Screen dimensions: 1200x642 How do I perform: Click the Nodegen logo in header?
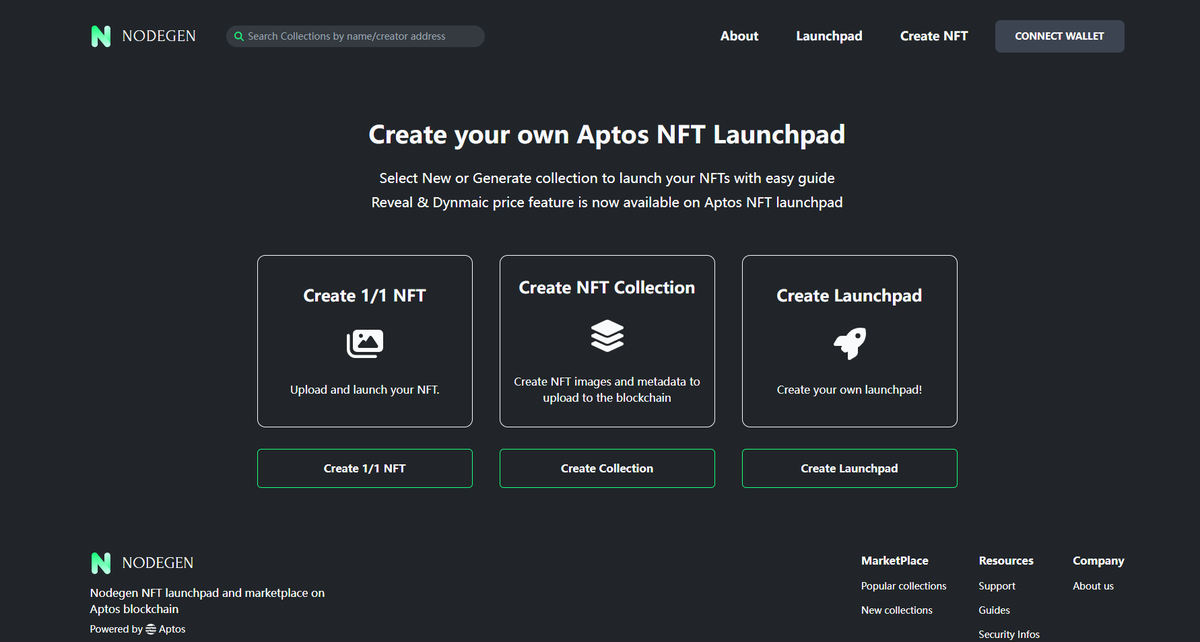pyautogui.click(x=143, y=36)
